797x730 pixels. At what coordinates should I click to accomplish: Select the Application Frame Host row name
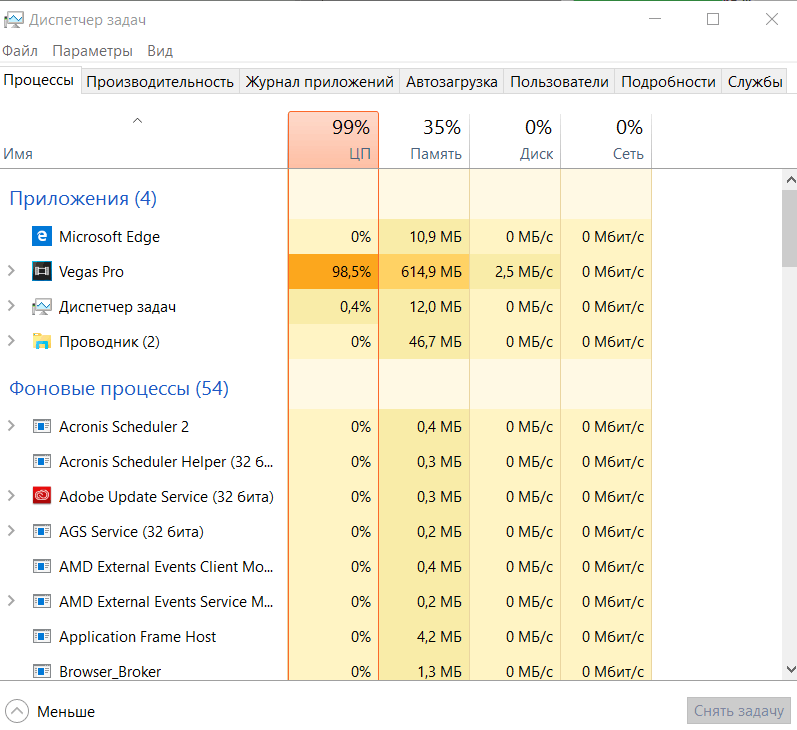click(x=137, y=636)
